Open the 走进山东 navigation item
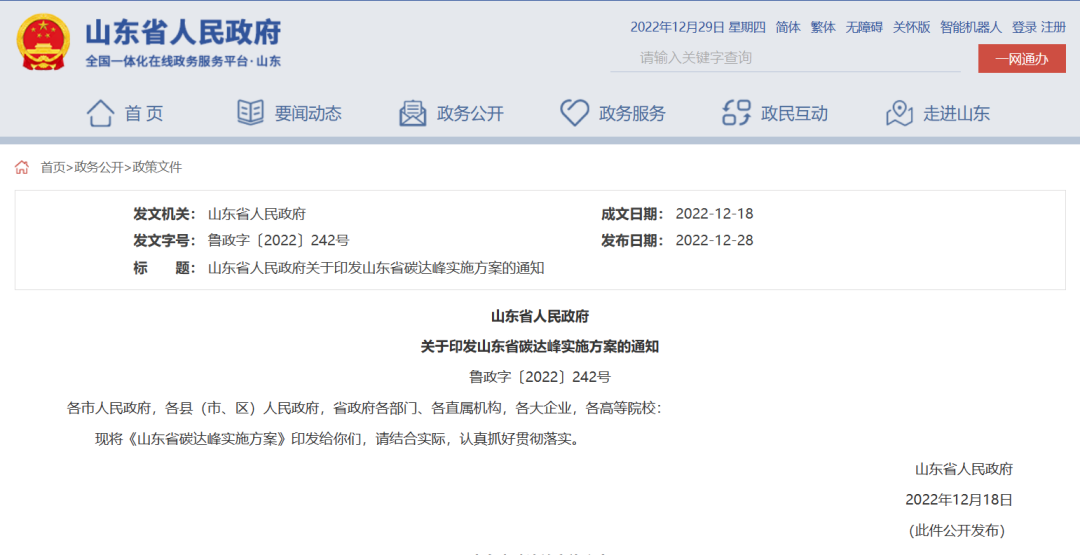Viewport: 1080px width, 555px height. click(x=957, y=114)
